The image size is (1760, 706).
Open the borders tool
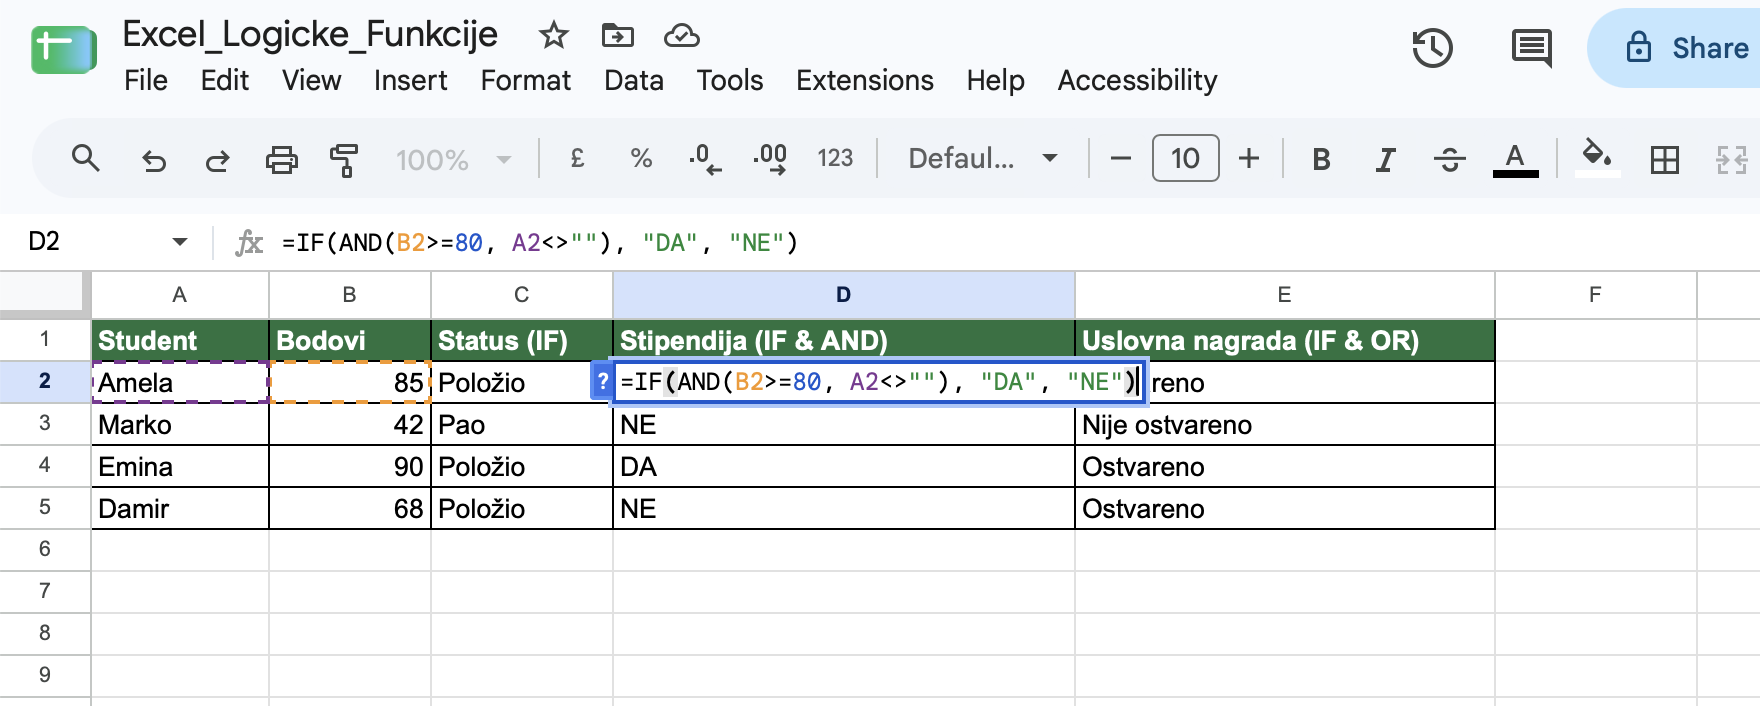[x=1665, y=159]
